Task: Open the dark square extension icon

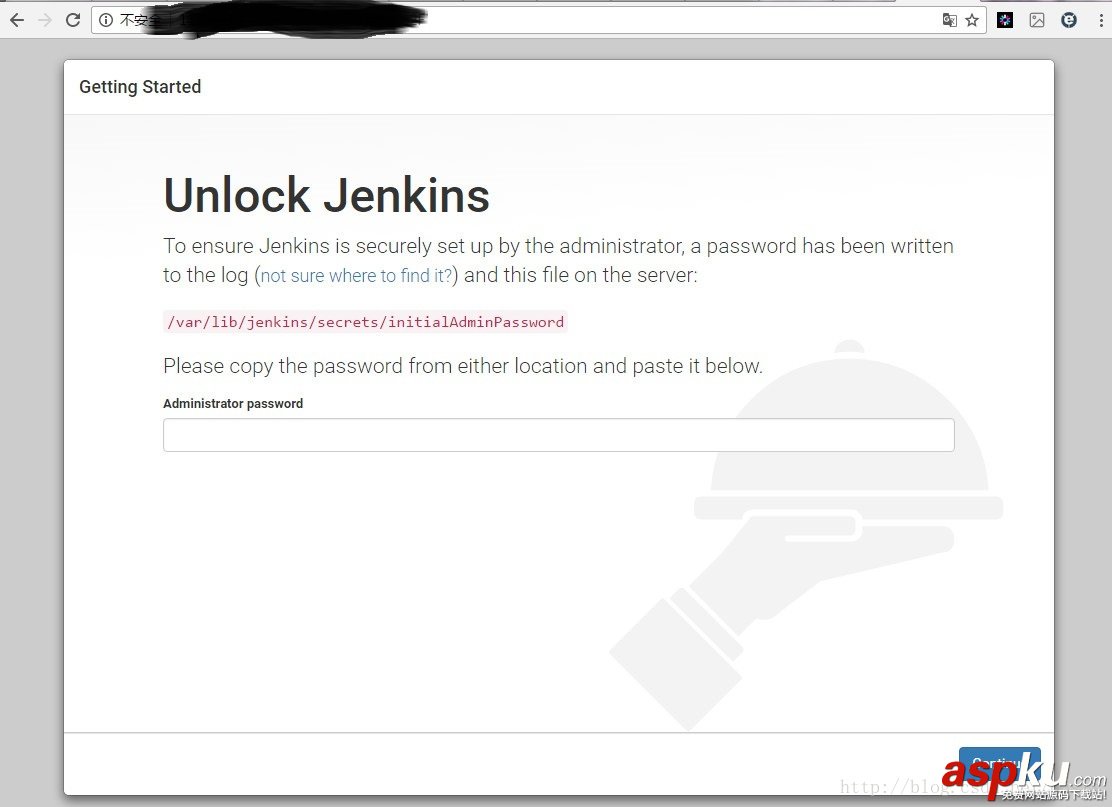Action: (x=1005, y=20)
